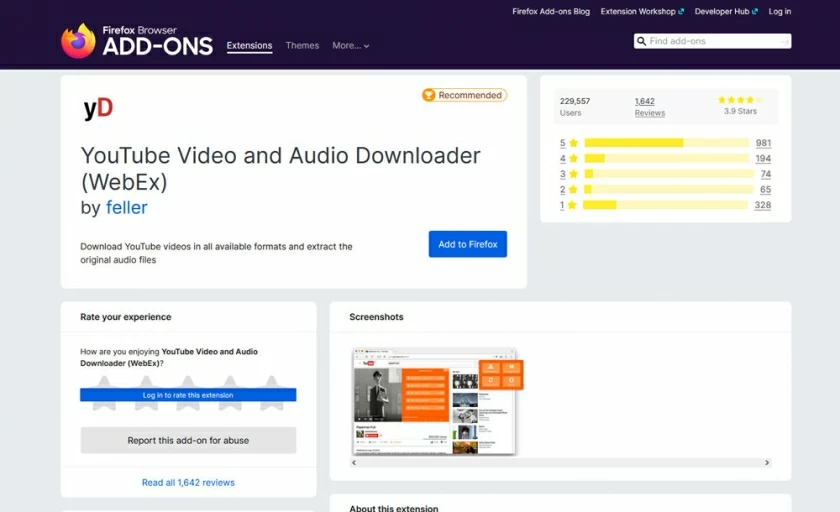Click the 3.9 Stars text

[x=740, y=111]
